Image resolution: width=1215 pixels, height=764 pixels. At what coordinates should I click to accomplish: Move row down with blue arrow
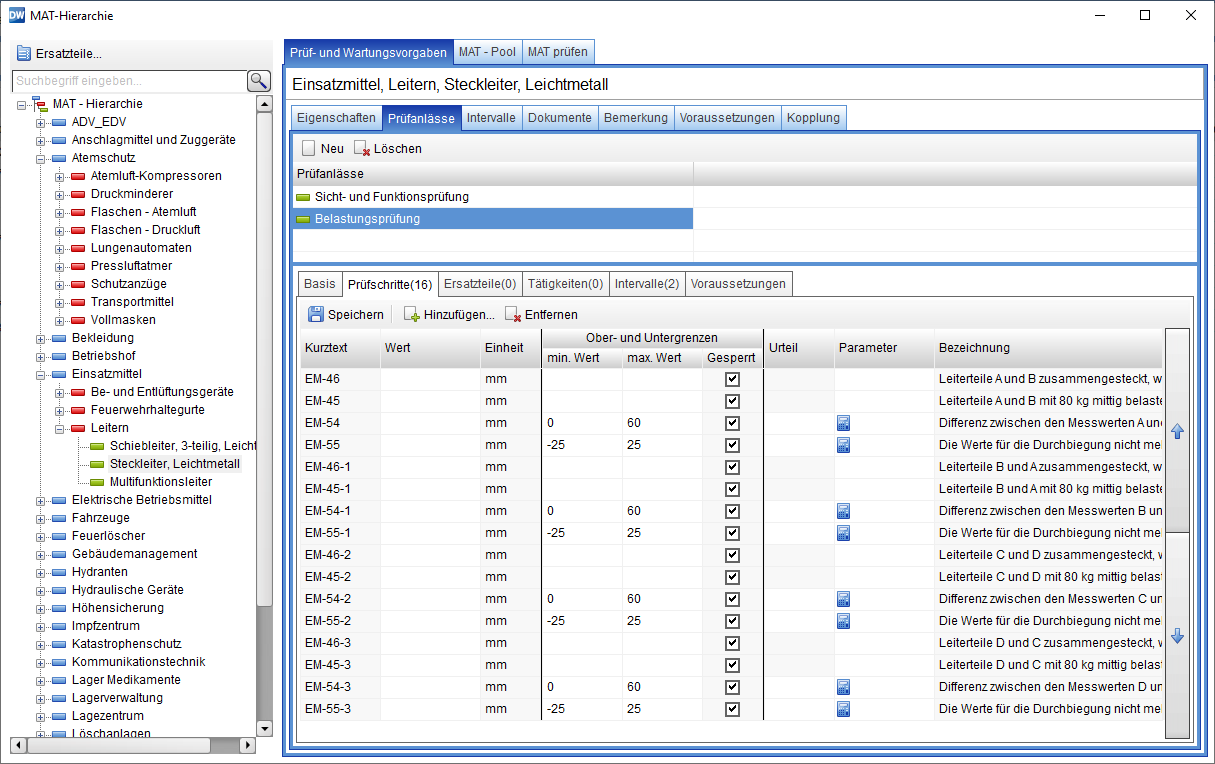tap(1177, 636)
